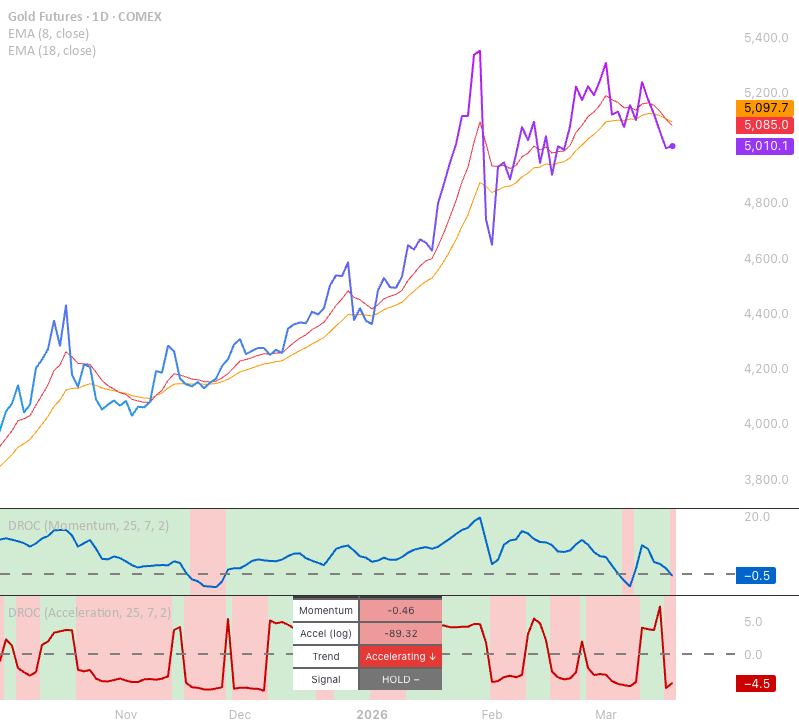Click the 4,800.0 price axis label
The width and height of the screenshot is (799, 728).
point(766,203)
